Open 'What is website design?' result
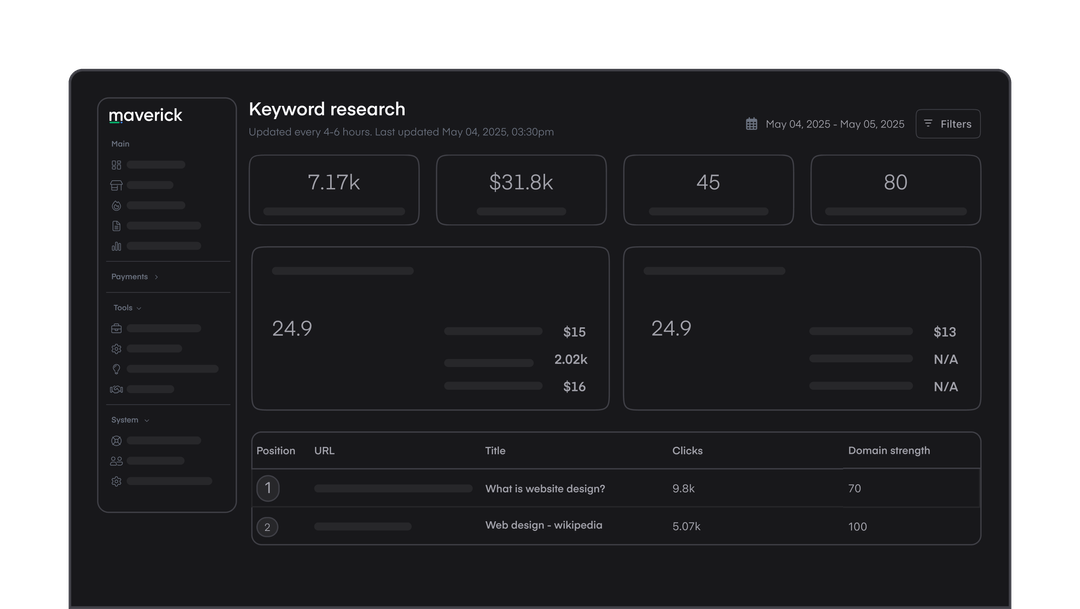Image resolution: width=1080 pixels, height=609 pixels. (x=546, y=488)
